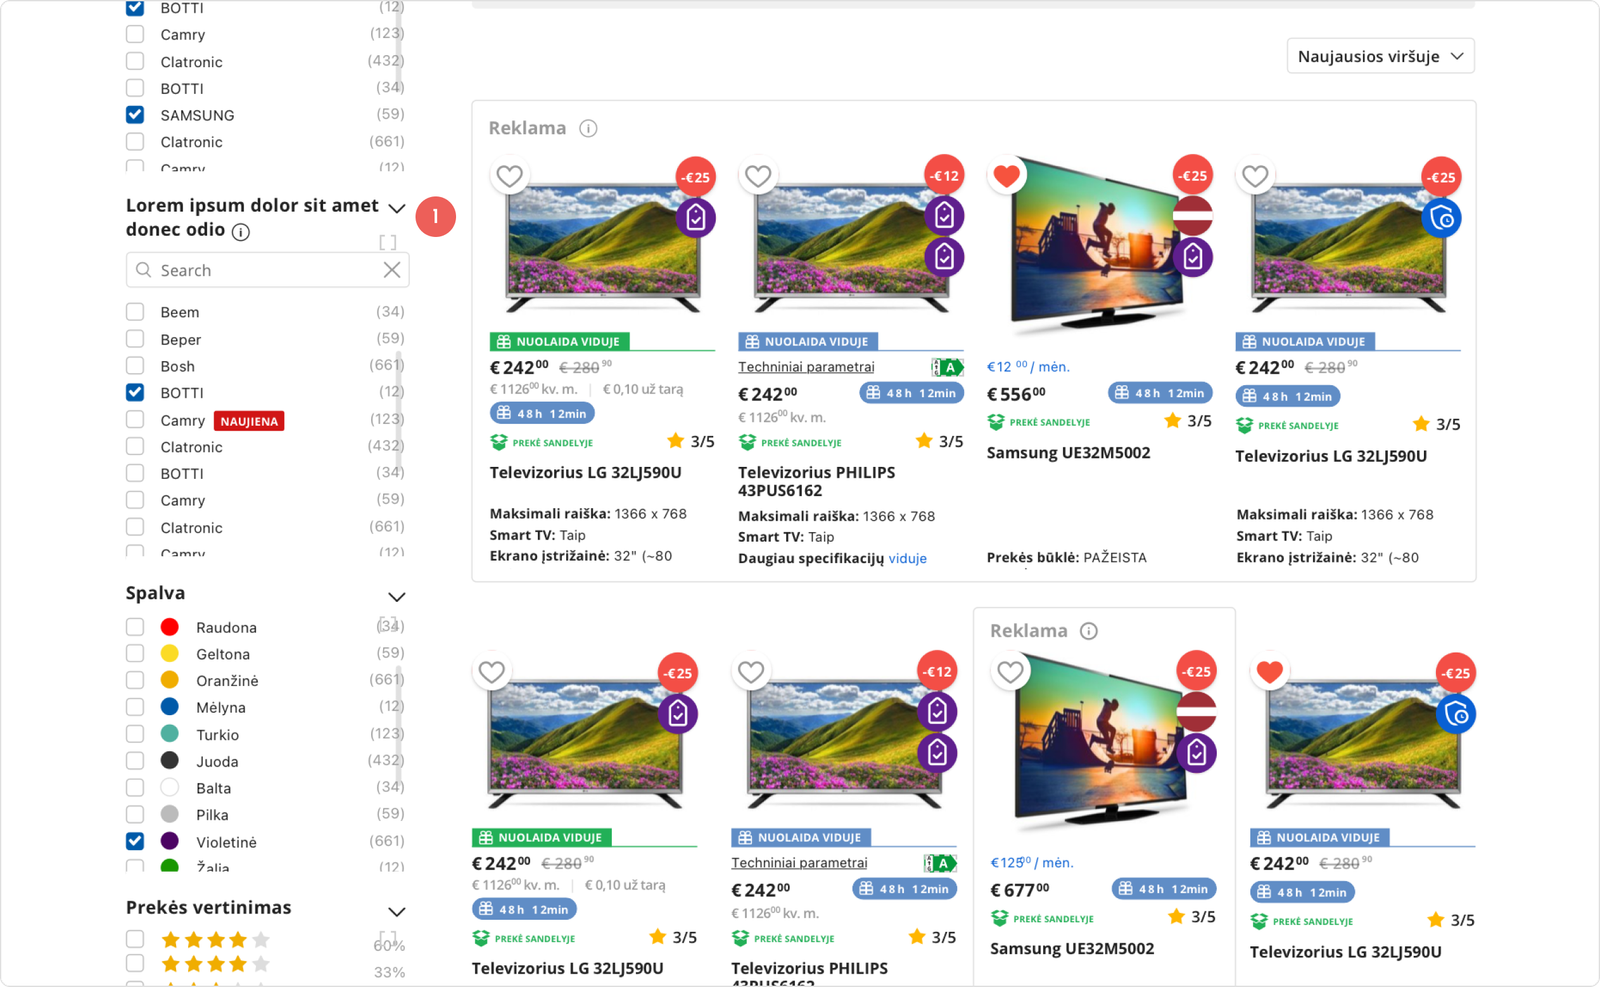Open Techniniai parametrai link on first Philips
The image size is (1600, 987).
point(806,367)
